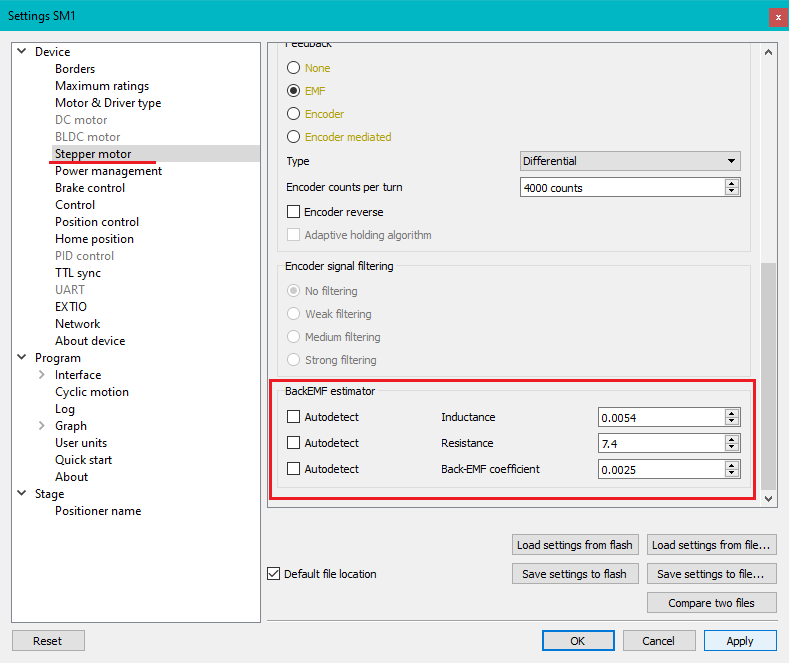789x663 pixels.
Task: Toggle the Default file location checkbox
Action: pyautogui.click(x=274, y=574)
